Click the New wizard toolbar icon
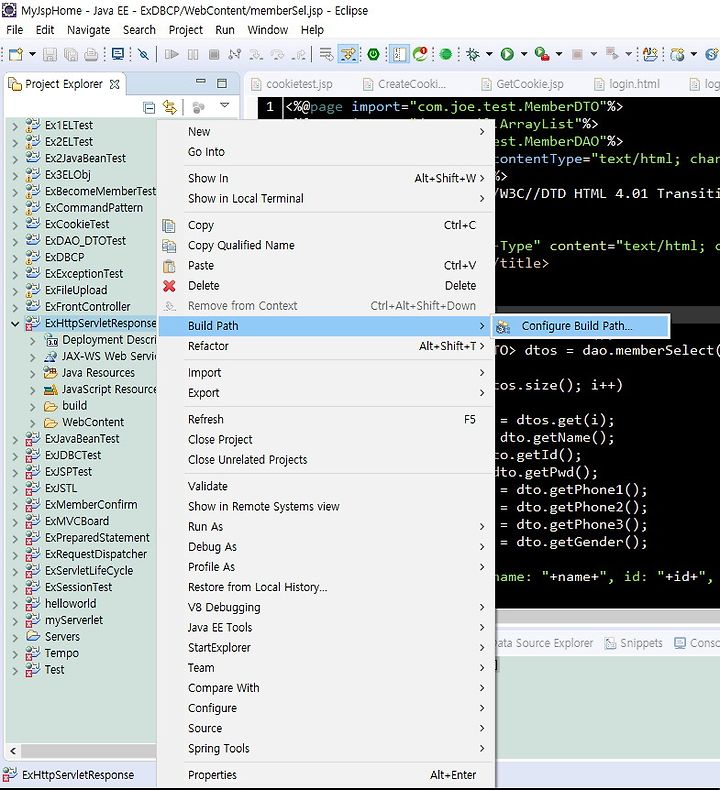Viewport: 720px width, 790px height. [16, 54]
